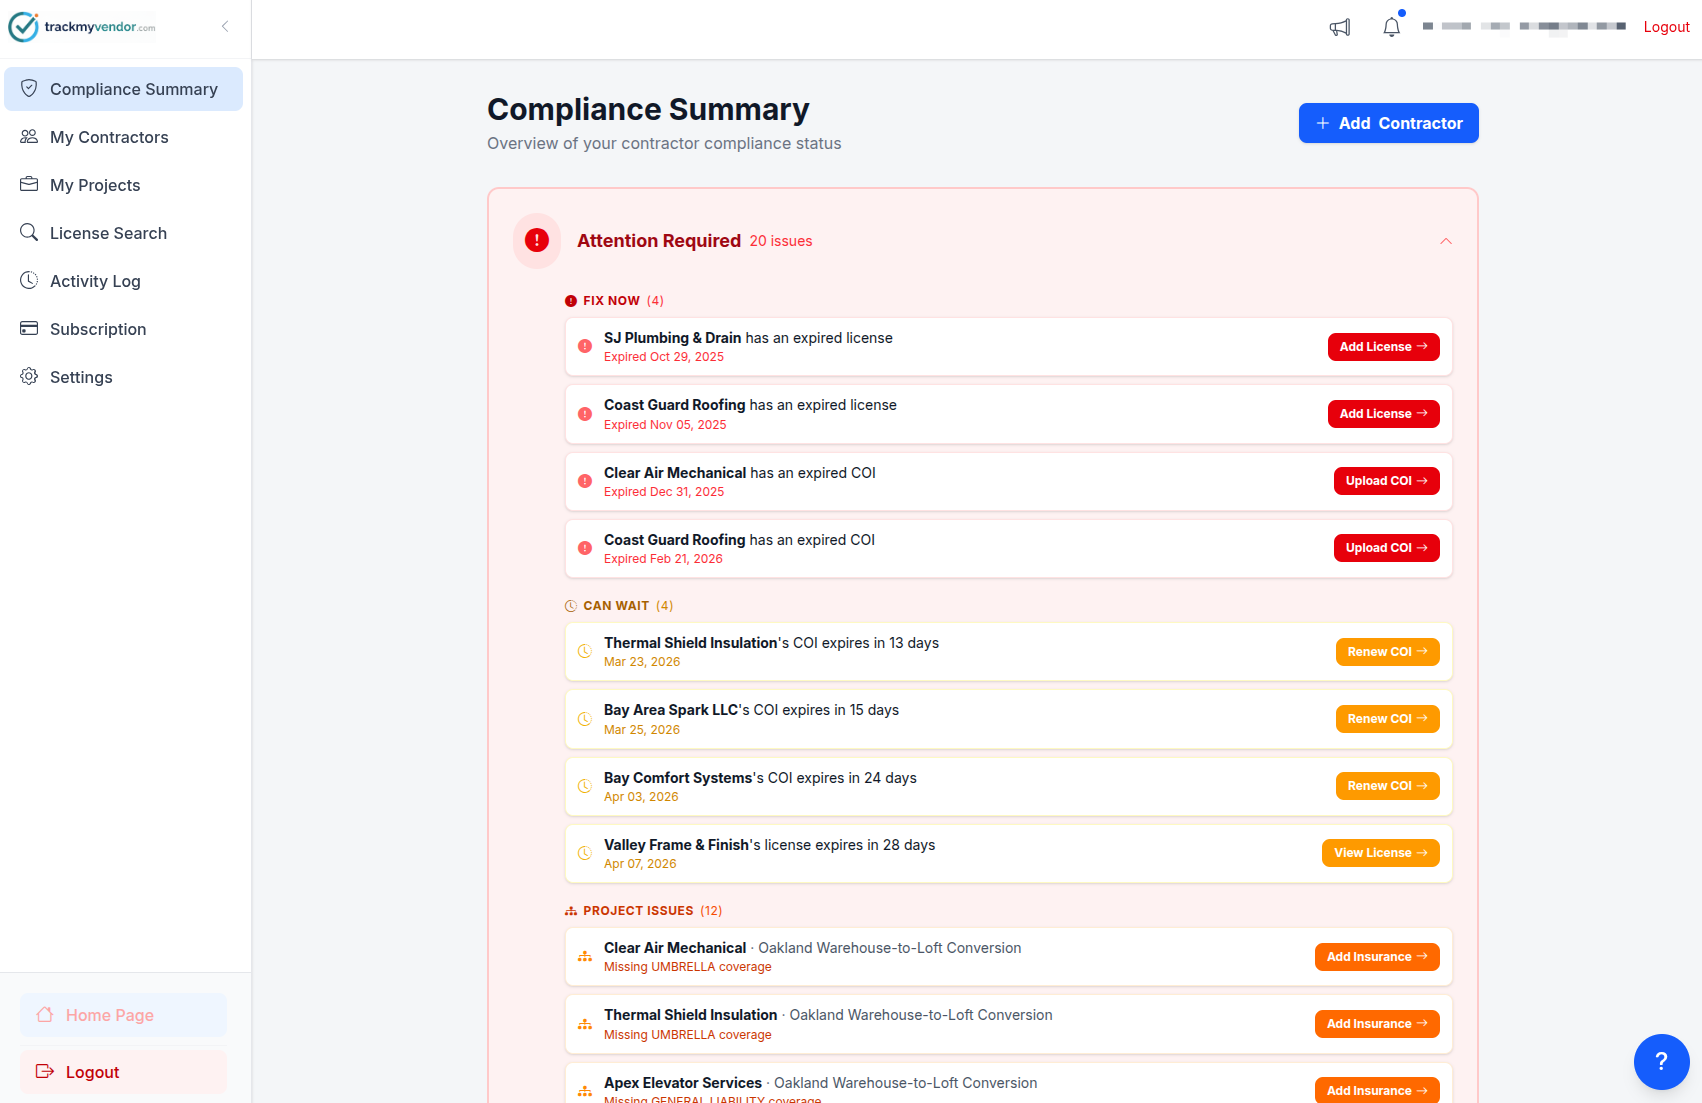Viewport: 1702px width, 1103px height.
Task: Click the My Contractors people icon
Action: tap(30, 137)
